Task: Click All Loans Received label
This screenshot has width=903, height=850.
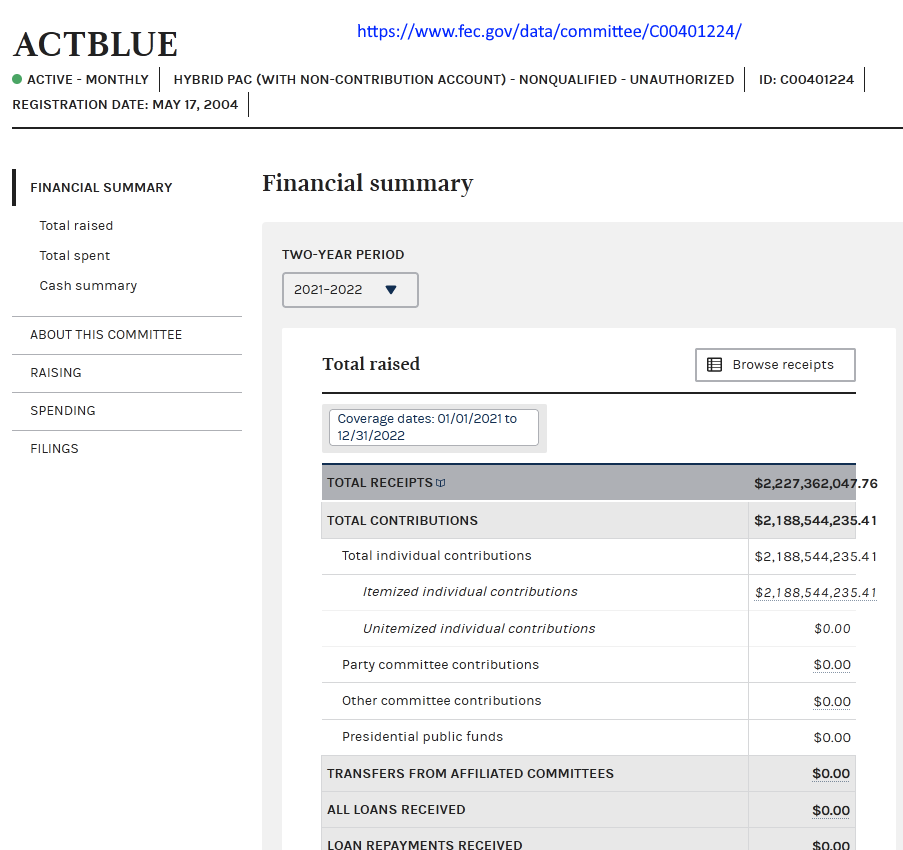Action: pos(396,810)
